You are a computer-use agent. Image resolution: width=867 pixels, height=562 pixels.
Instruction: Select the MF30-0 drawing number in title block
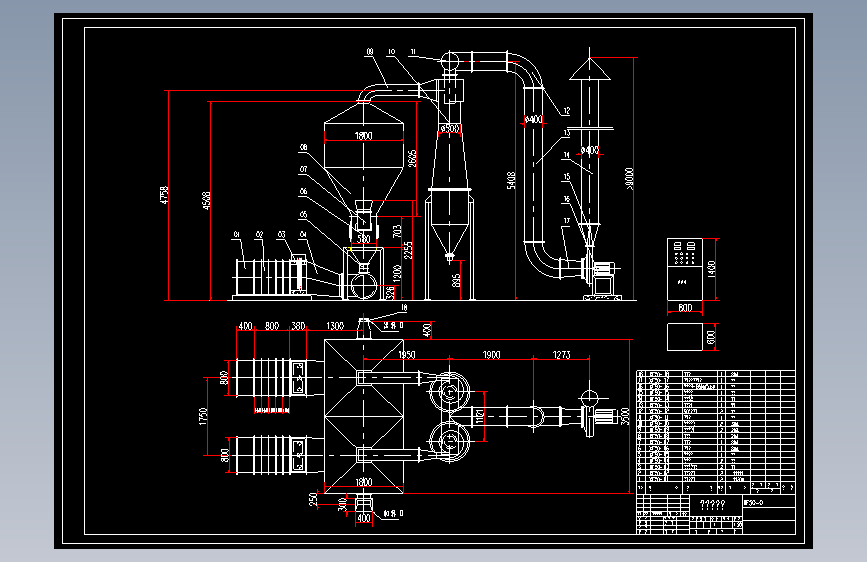click(754, 503)
